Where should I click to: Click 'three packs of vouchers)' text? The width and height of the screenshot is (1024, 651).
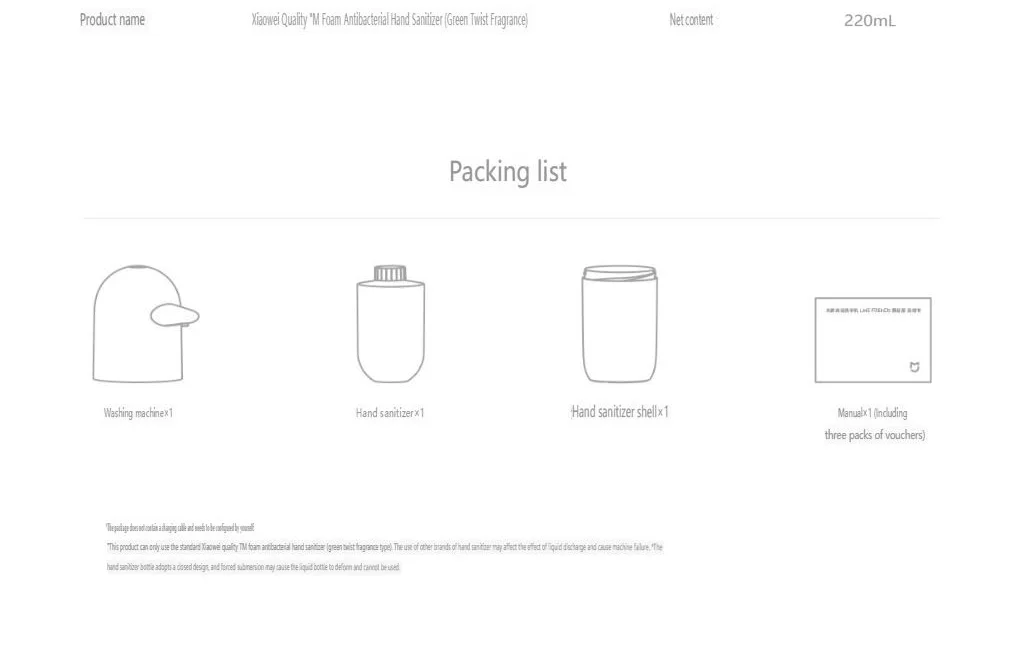[874, 435]
